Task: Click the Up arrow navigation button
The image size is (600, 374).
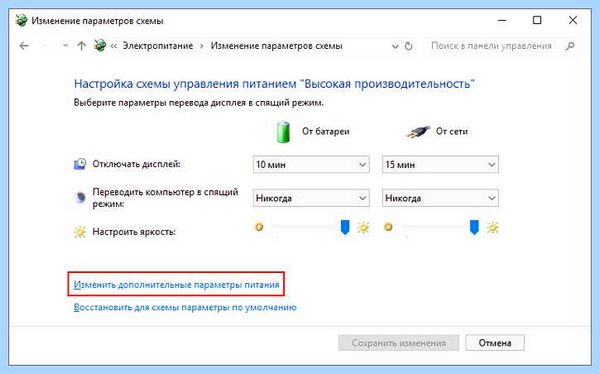Action: [x=81, y=46]
